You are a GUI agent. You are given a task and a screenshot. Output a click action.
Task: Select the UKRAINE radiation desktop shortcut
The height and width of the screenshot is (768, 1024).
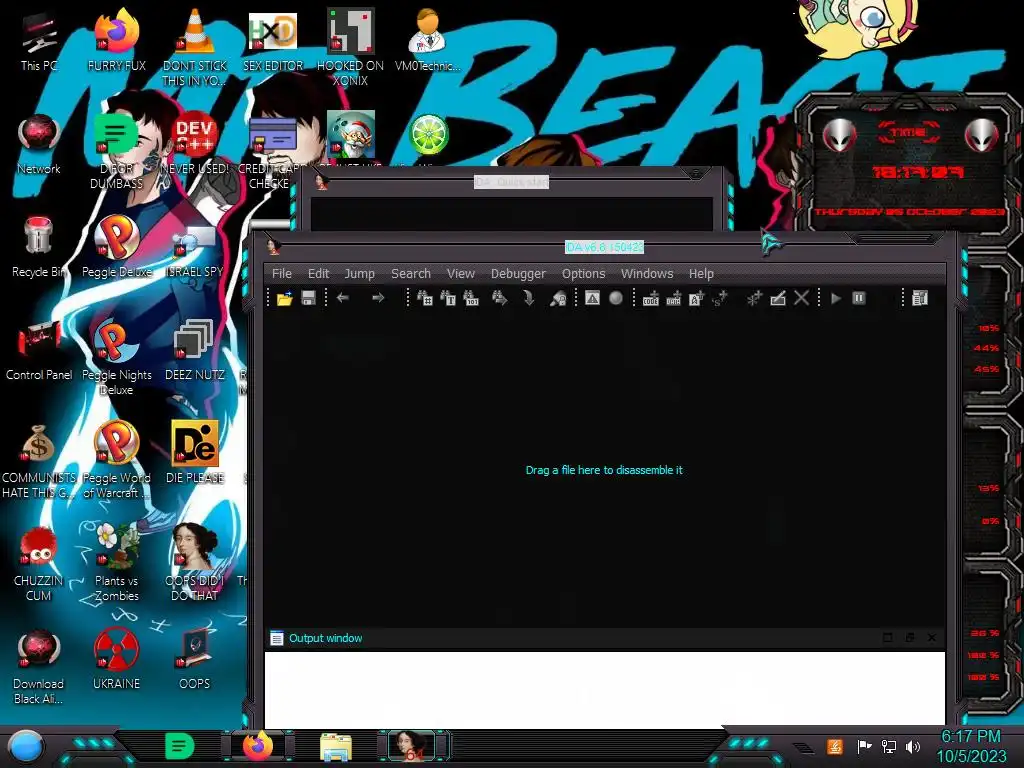tap(117, 660)
